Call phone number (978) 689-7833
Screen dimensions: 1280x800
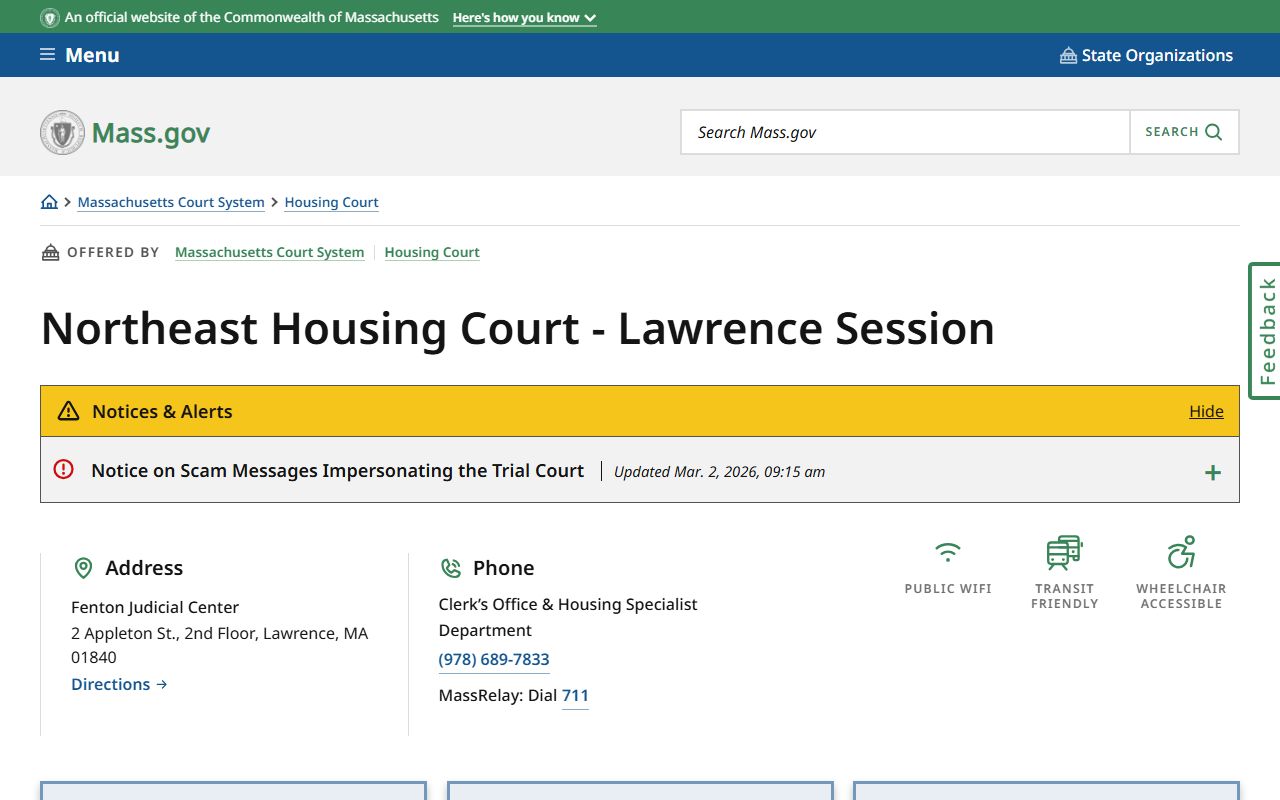[494, 659]
